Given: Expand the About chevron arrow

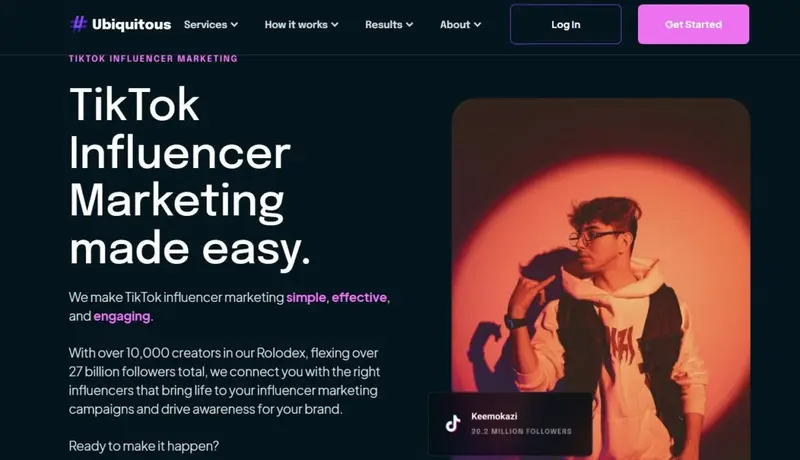Looking at the screenshot, I should click(x=477, y=24).
